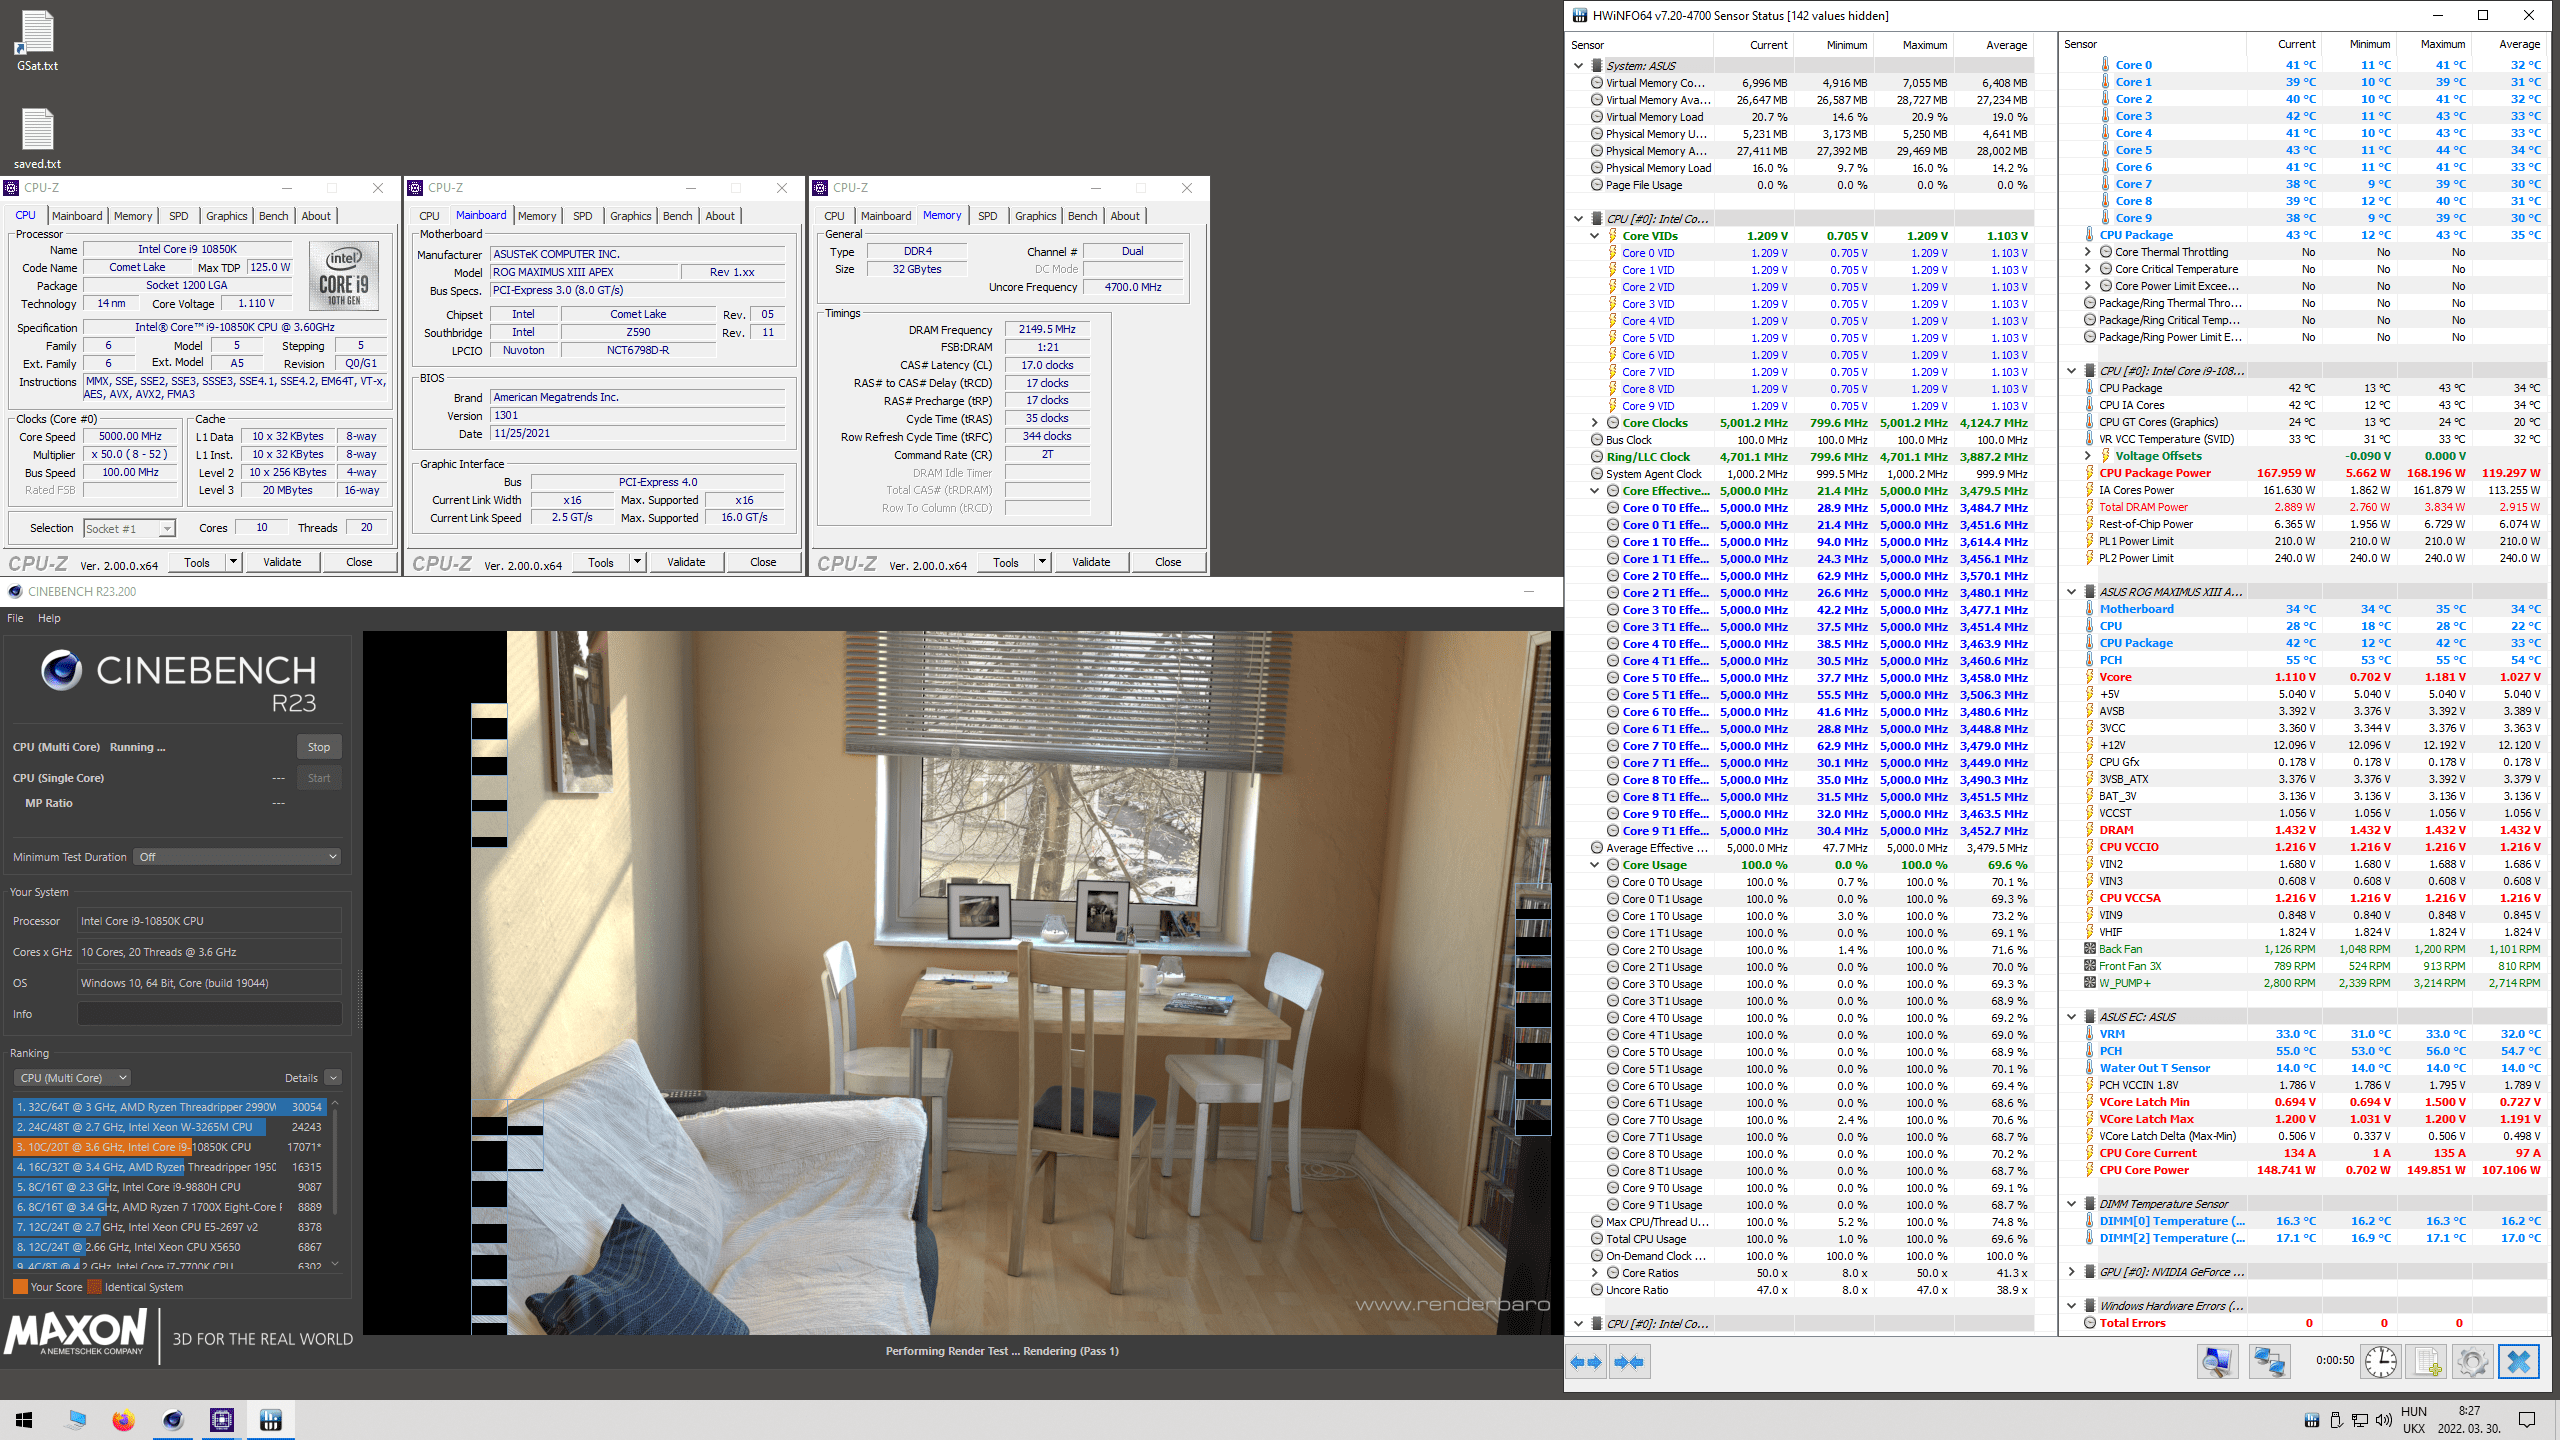The height and width of the screenshot is (1440, 2560).
Task: Click the Identical System legend swatch
Action: [x=94, y=1287]
